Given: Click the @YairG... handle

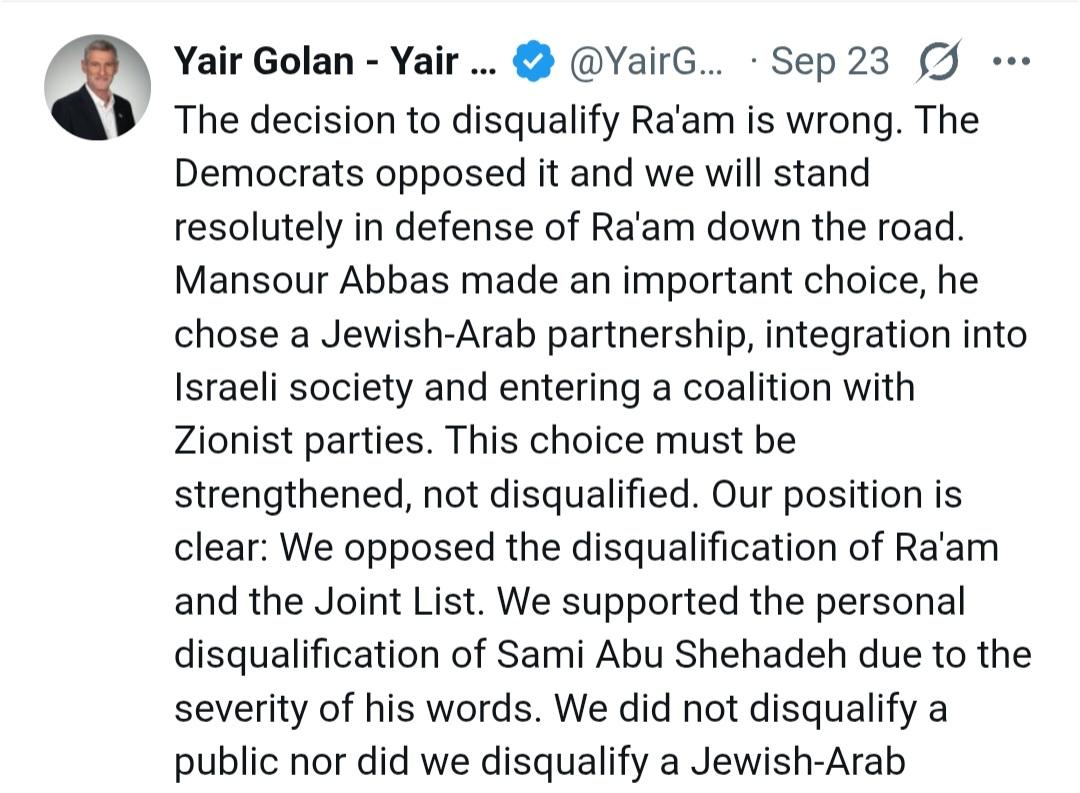Looking at the screenshot, I should point(645,61).
